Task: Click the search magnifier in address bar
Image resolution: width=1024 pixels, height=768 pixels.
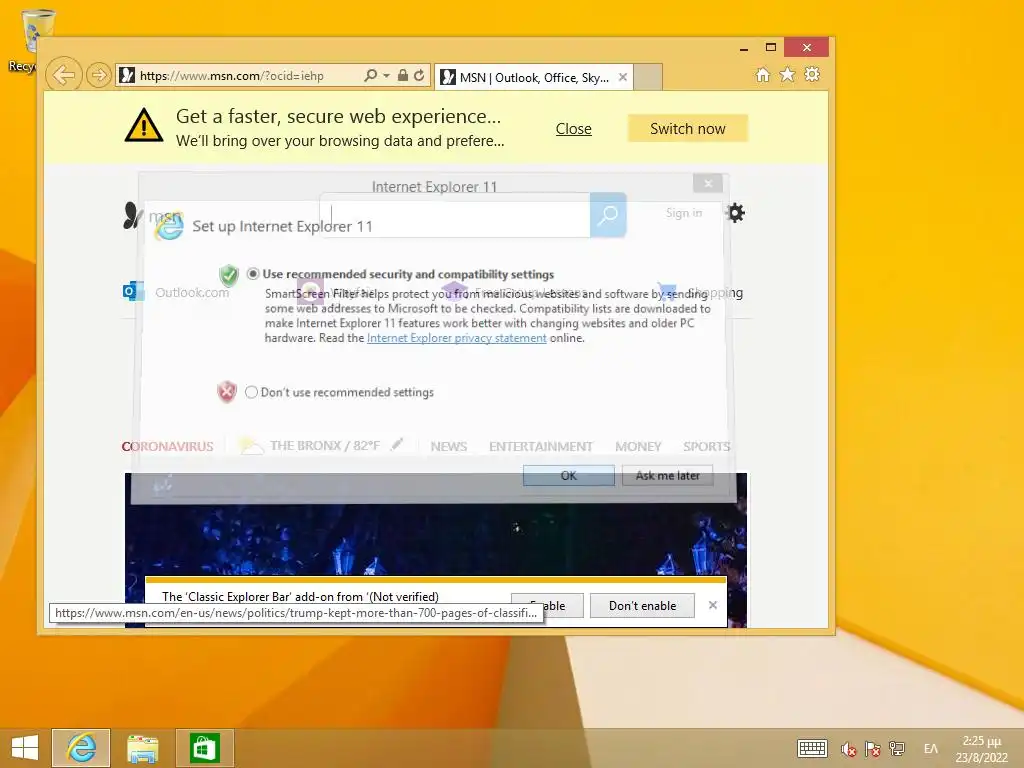Action: (x=370, y=76)
